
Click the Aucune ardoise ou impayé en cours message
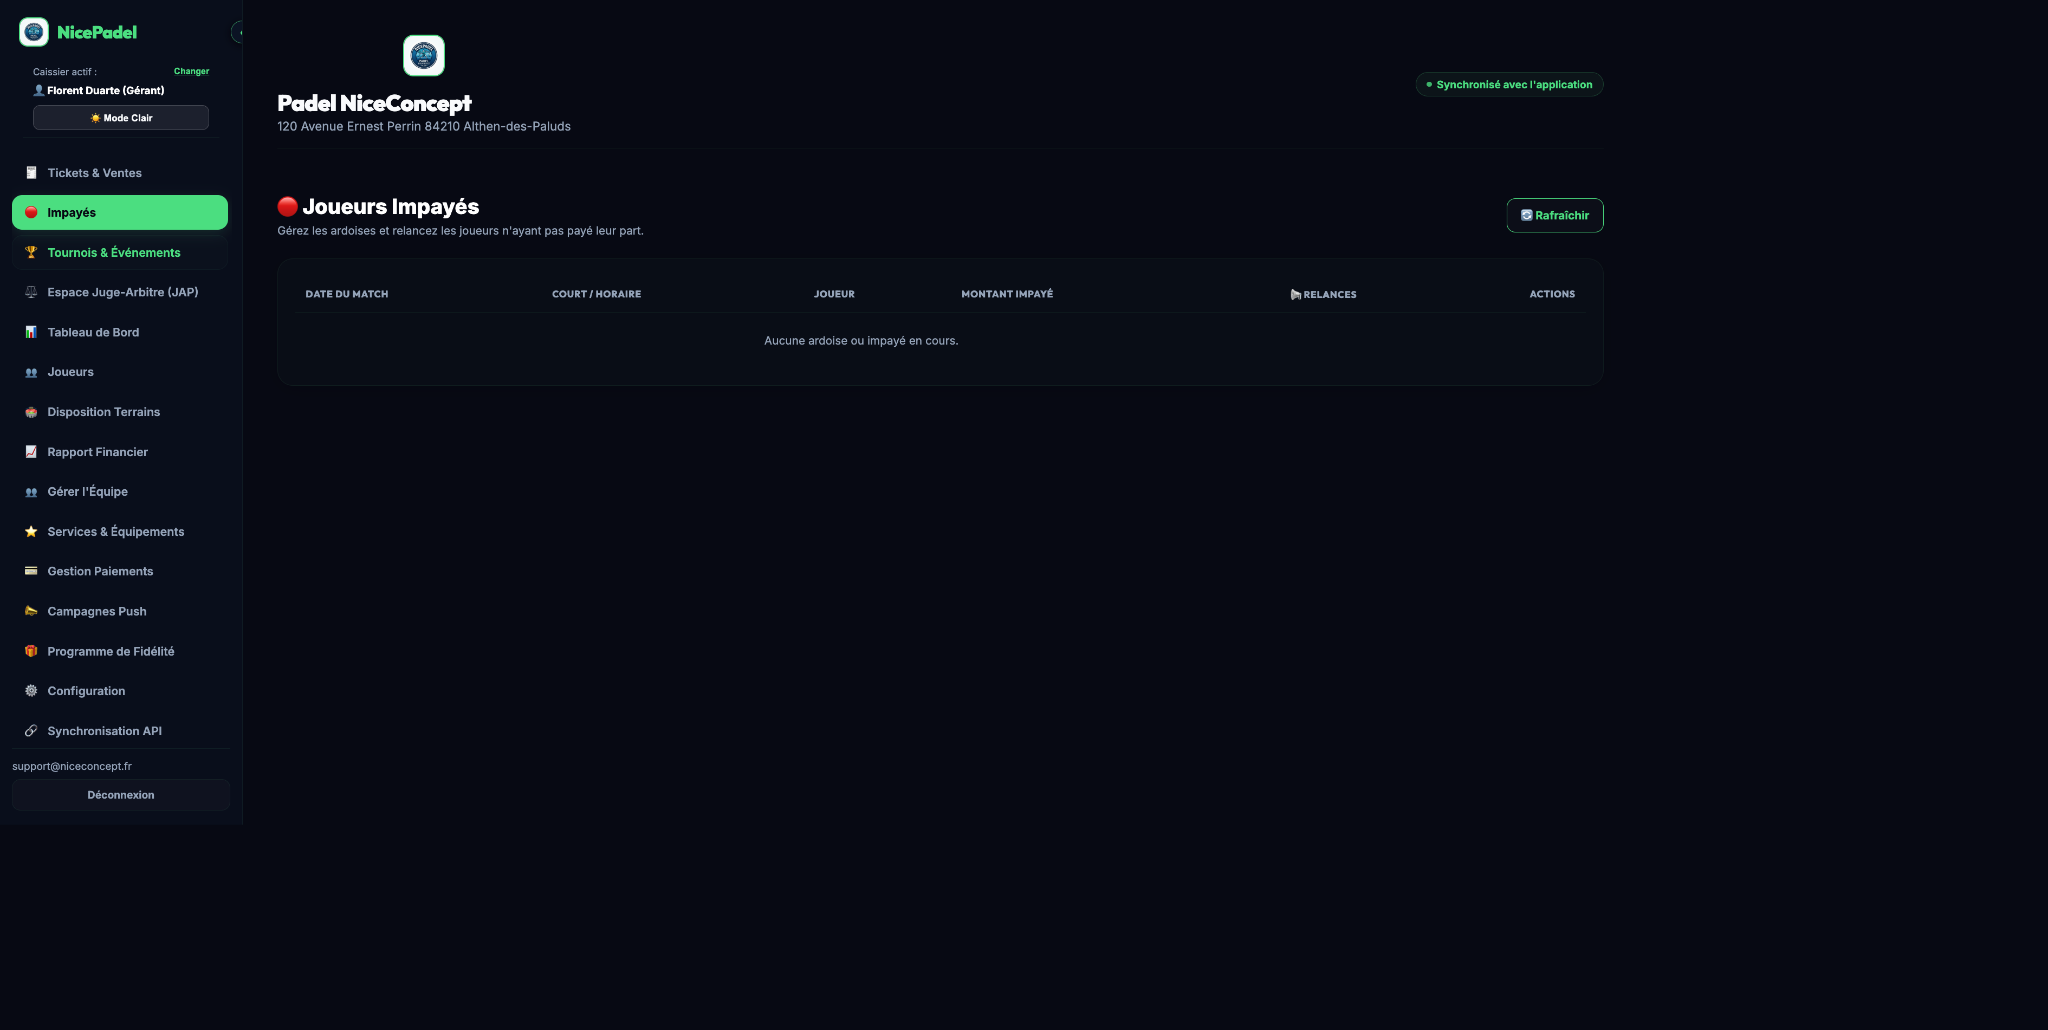(861, 341)
